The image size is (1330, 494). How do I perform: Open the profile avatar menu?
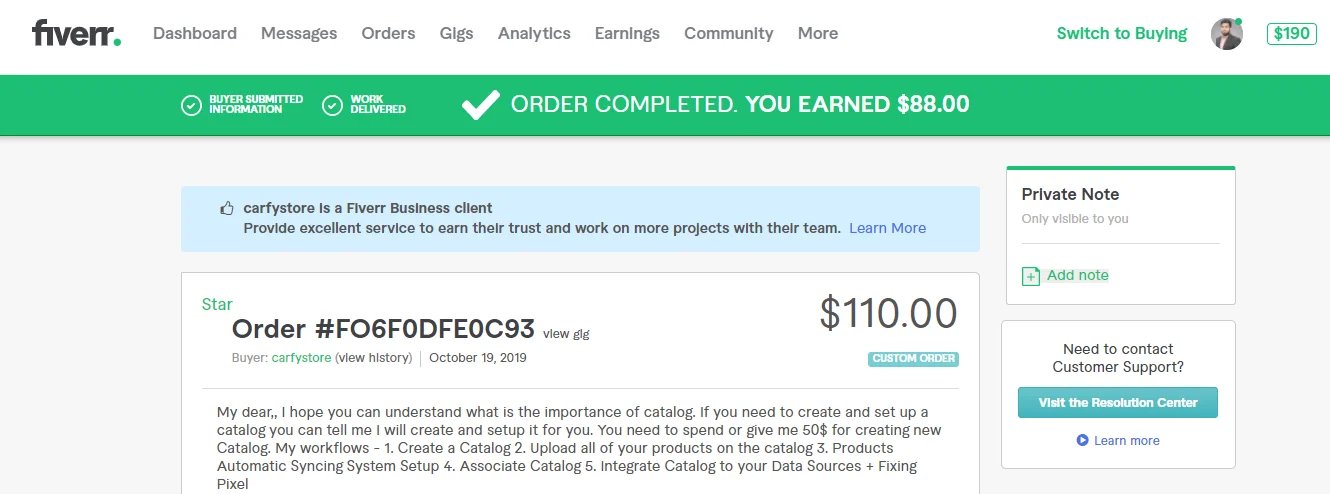point(1226,34)
